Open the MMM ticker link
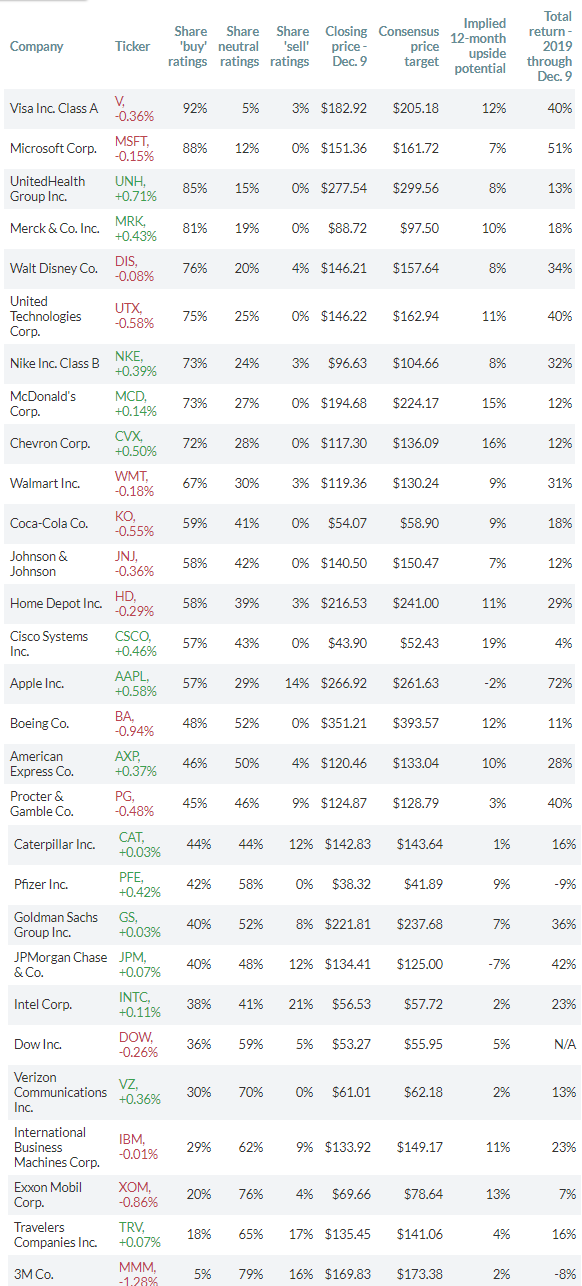The width and height of the screenshot is (582, 1286). pos(136,1267)
